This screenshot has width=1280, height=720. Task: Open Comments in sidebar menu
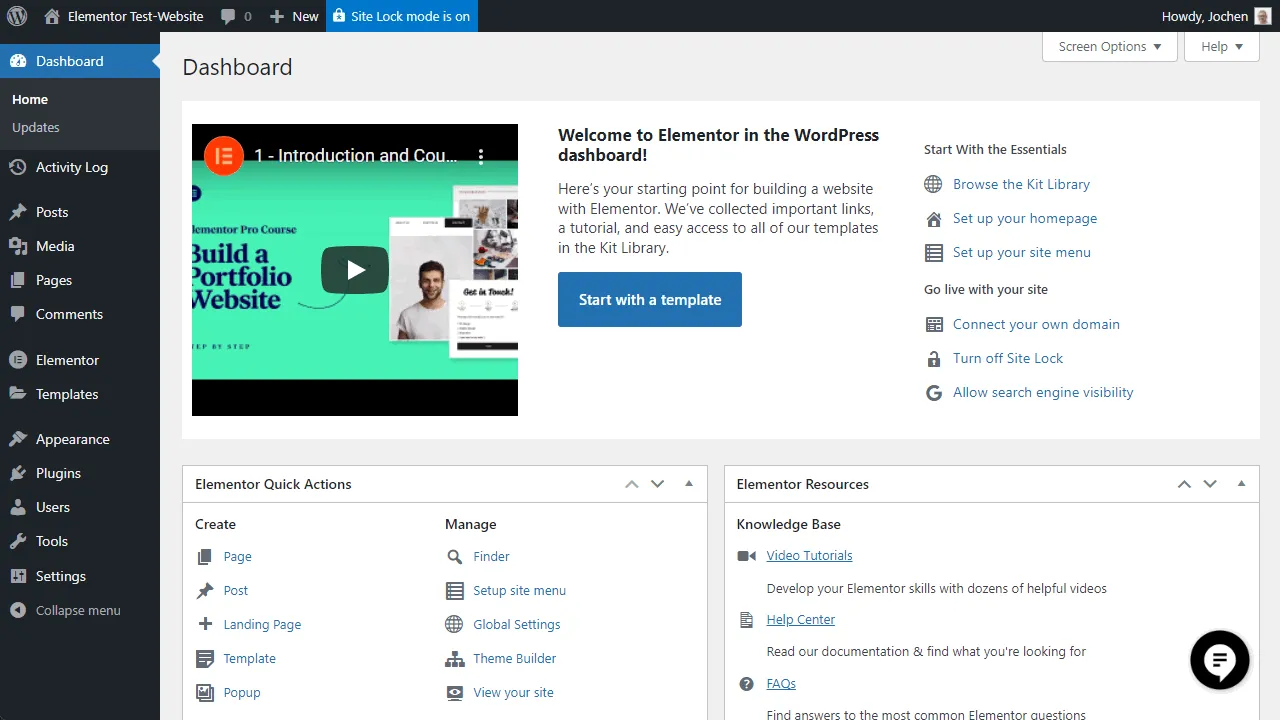point(80,314)
